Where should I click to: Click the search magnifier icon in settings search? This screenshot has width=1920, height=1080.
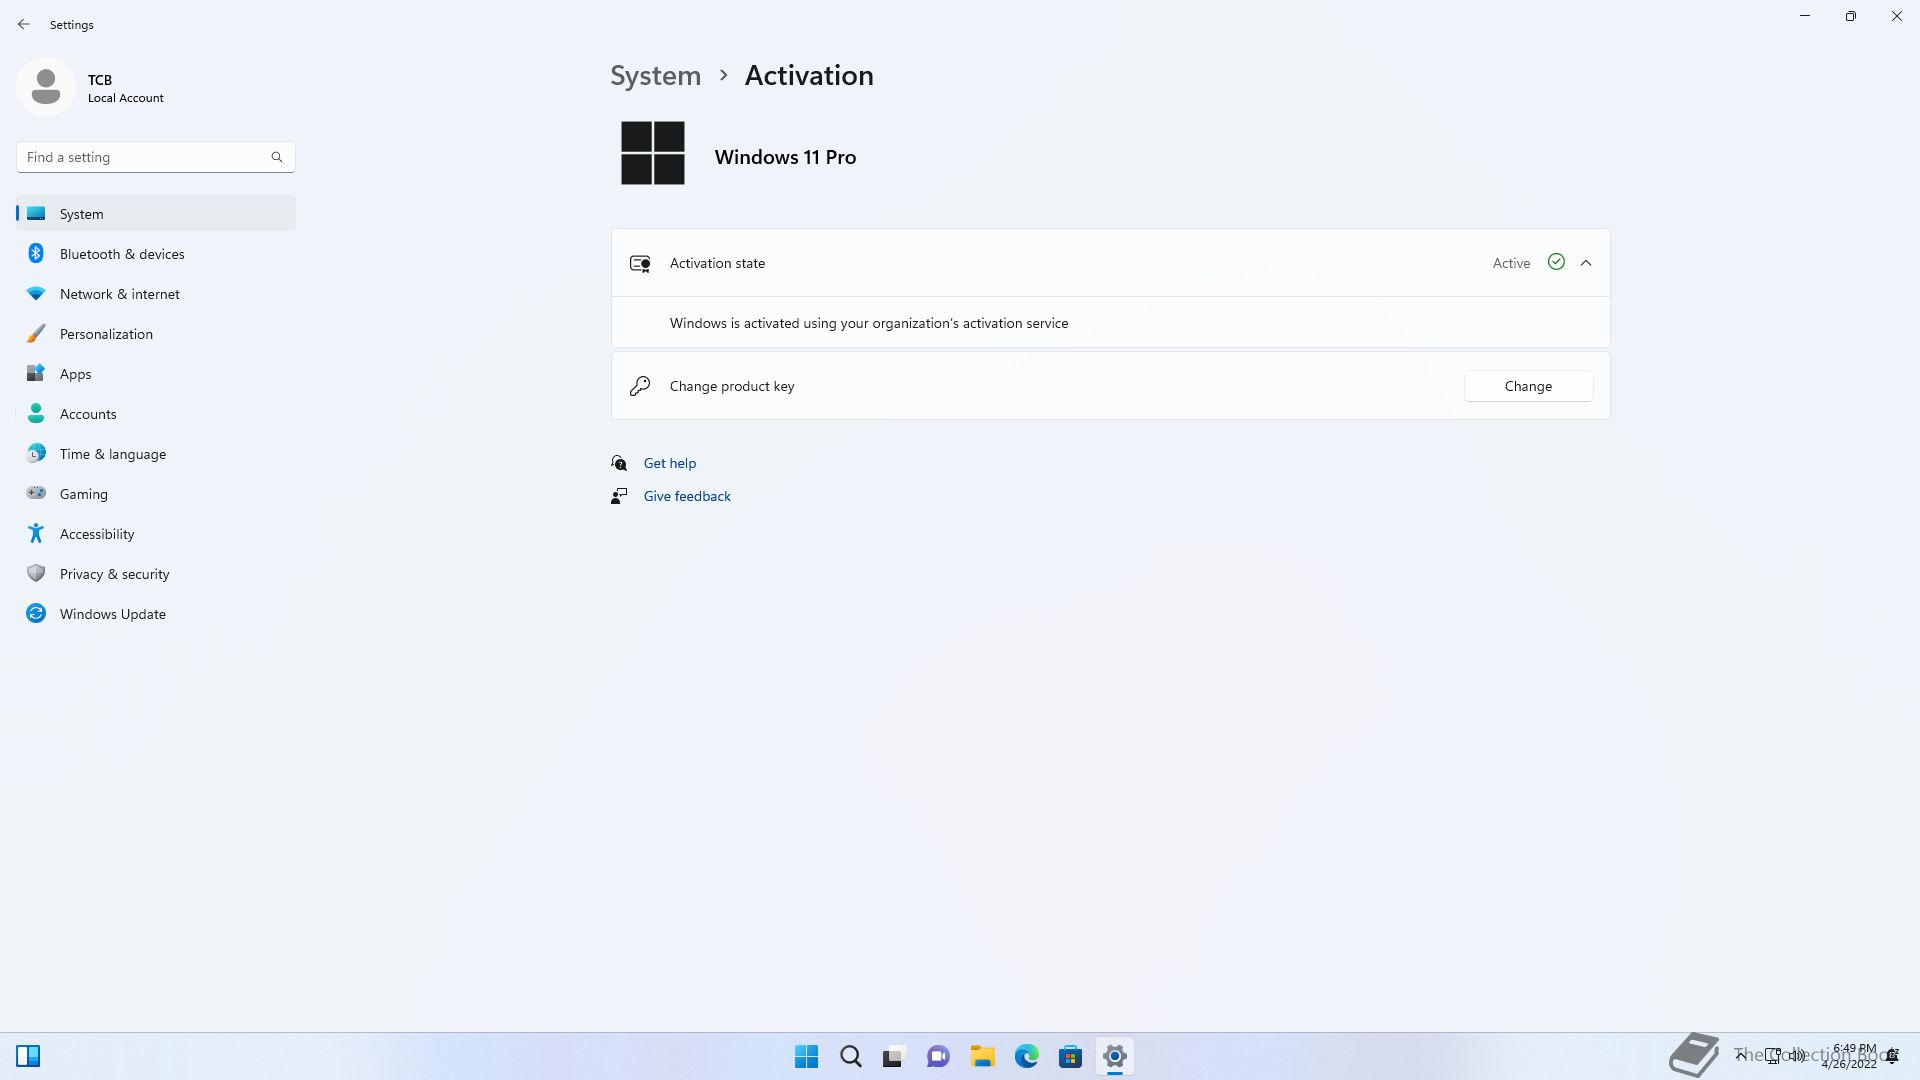277,157
